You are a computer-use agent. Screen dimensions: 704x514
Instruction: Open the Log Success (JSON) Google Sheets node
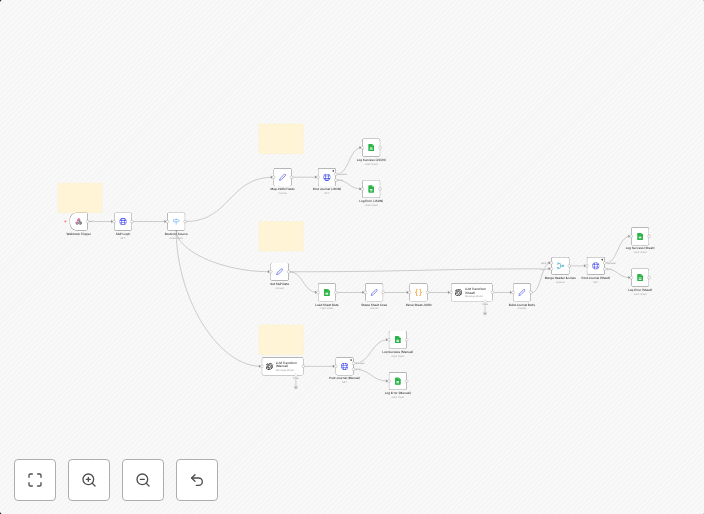(x=371, y=148)
